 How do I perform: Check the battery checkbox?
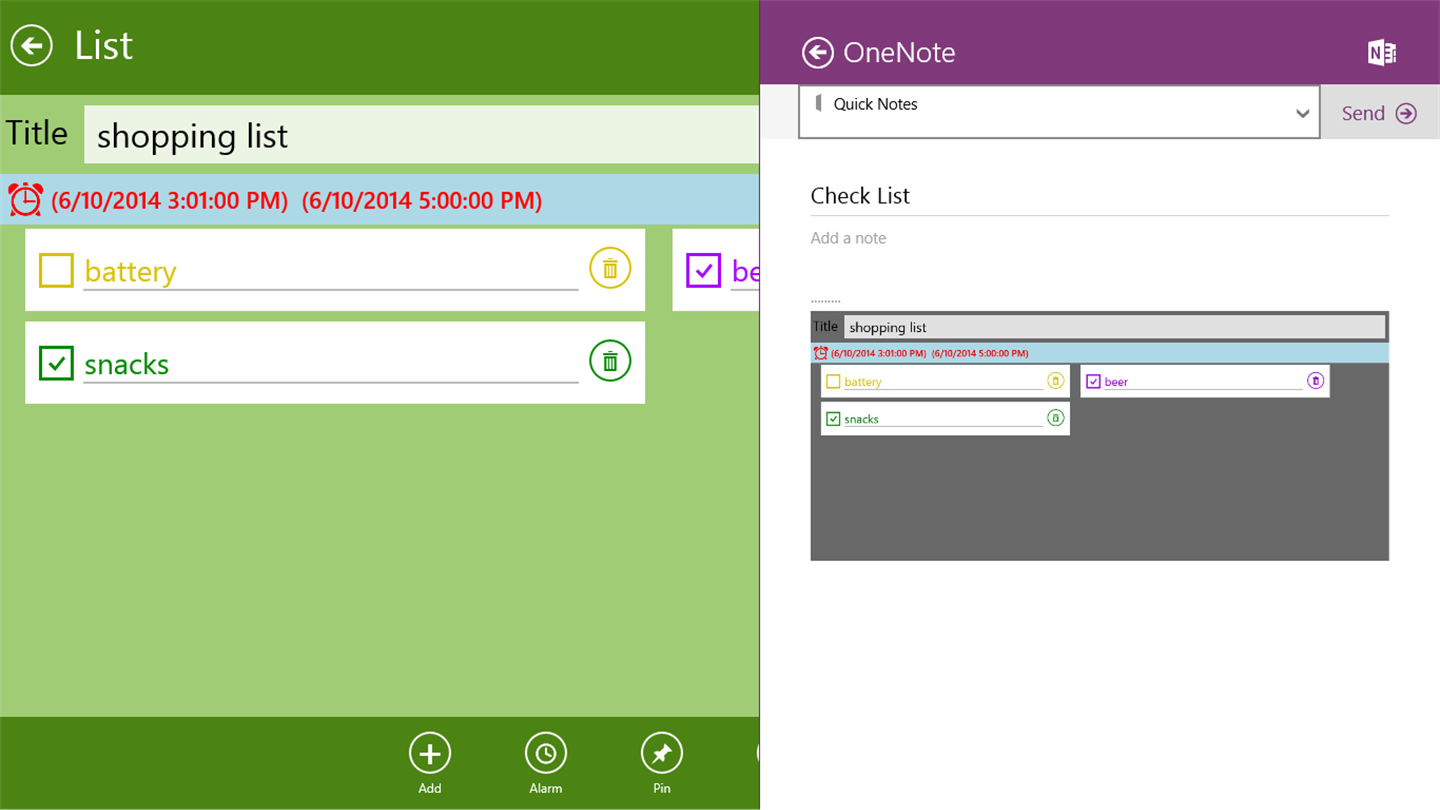[56, 270]
